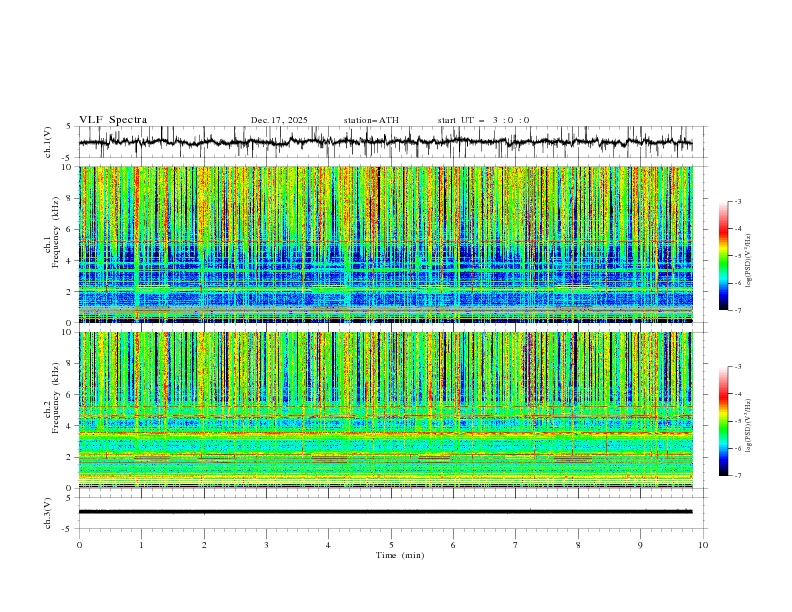
Task: Click the 0 minute tick on the time axis
Action: point(79,545)
